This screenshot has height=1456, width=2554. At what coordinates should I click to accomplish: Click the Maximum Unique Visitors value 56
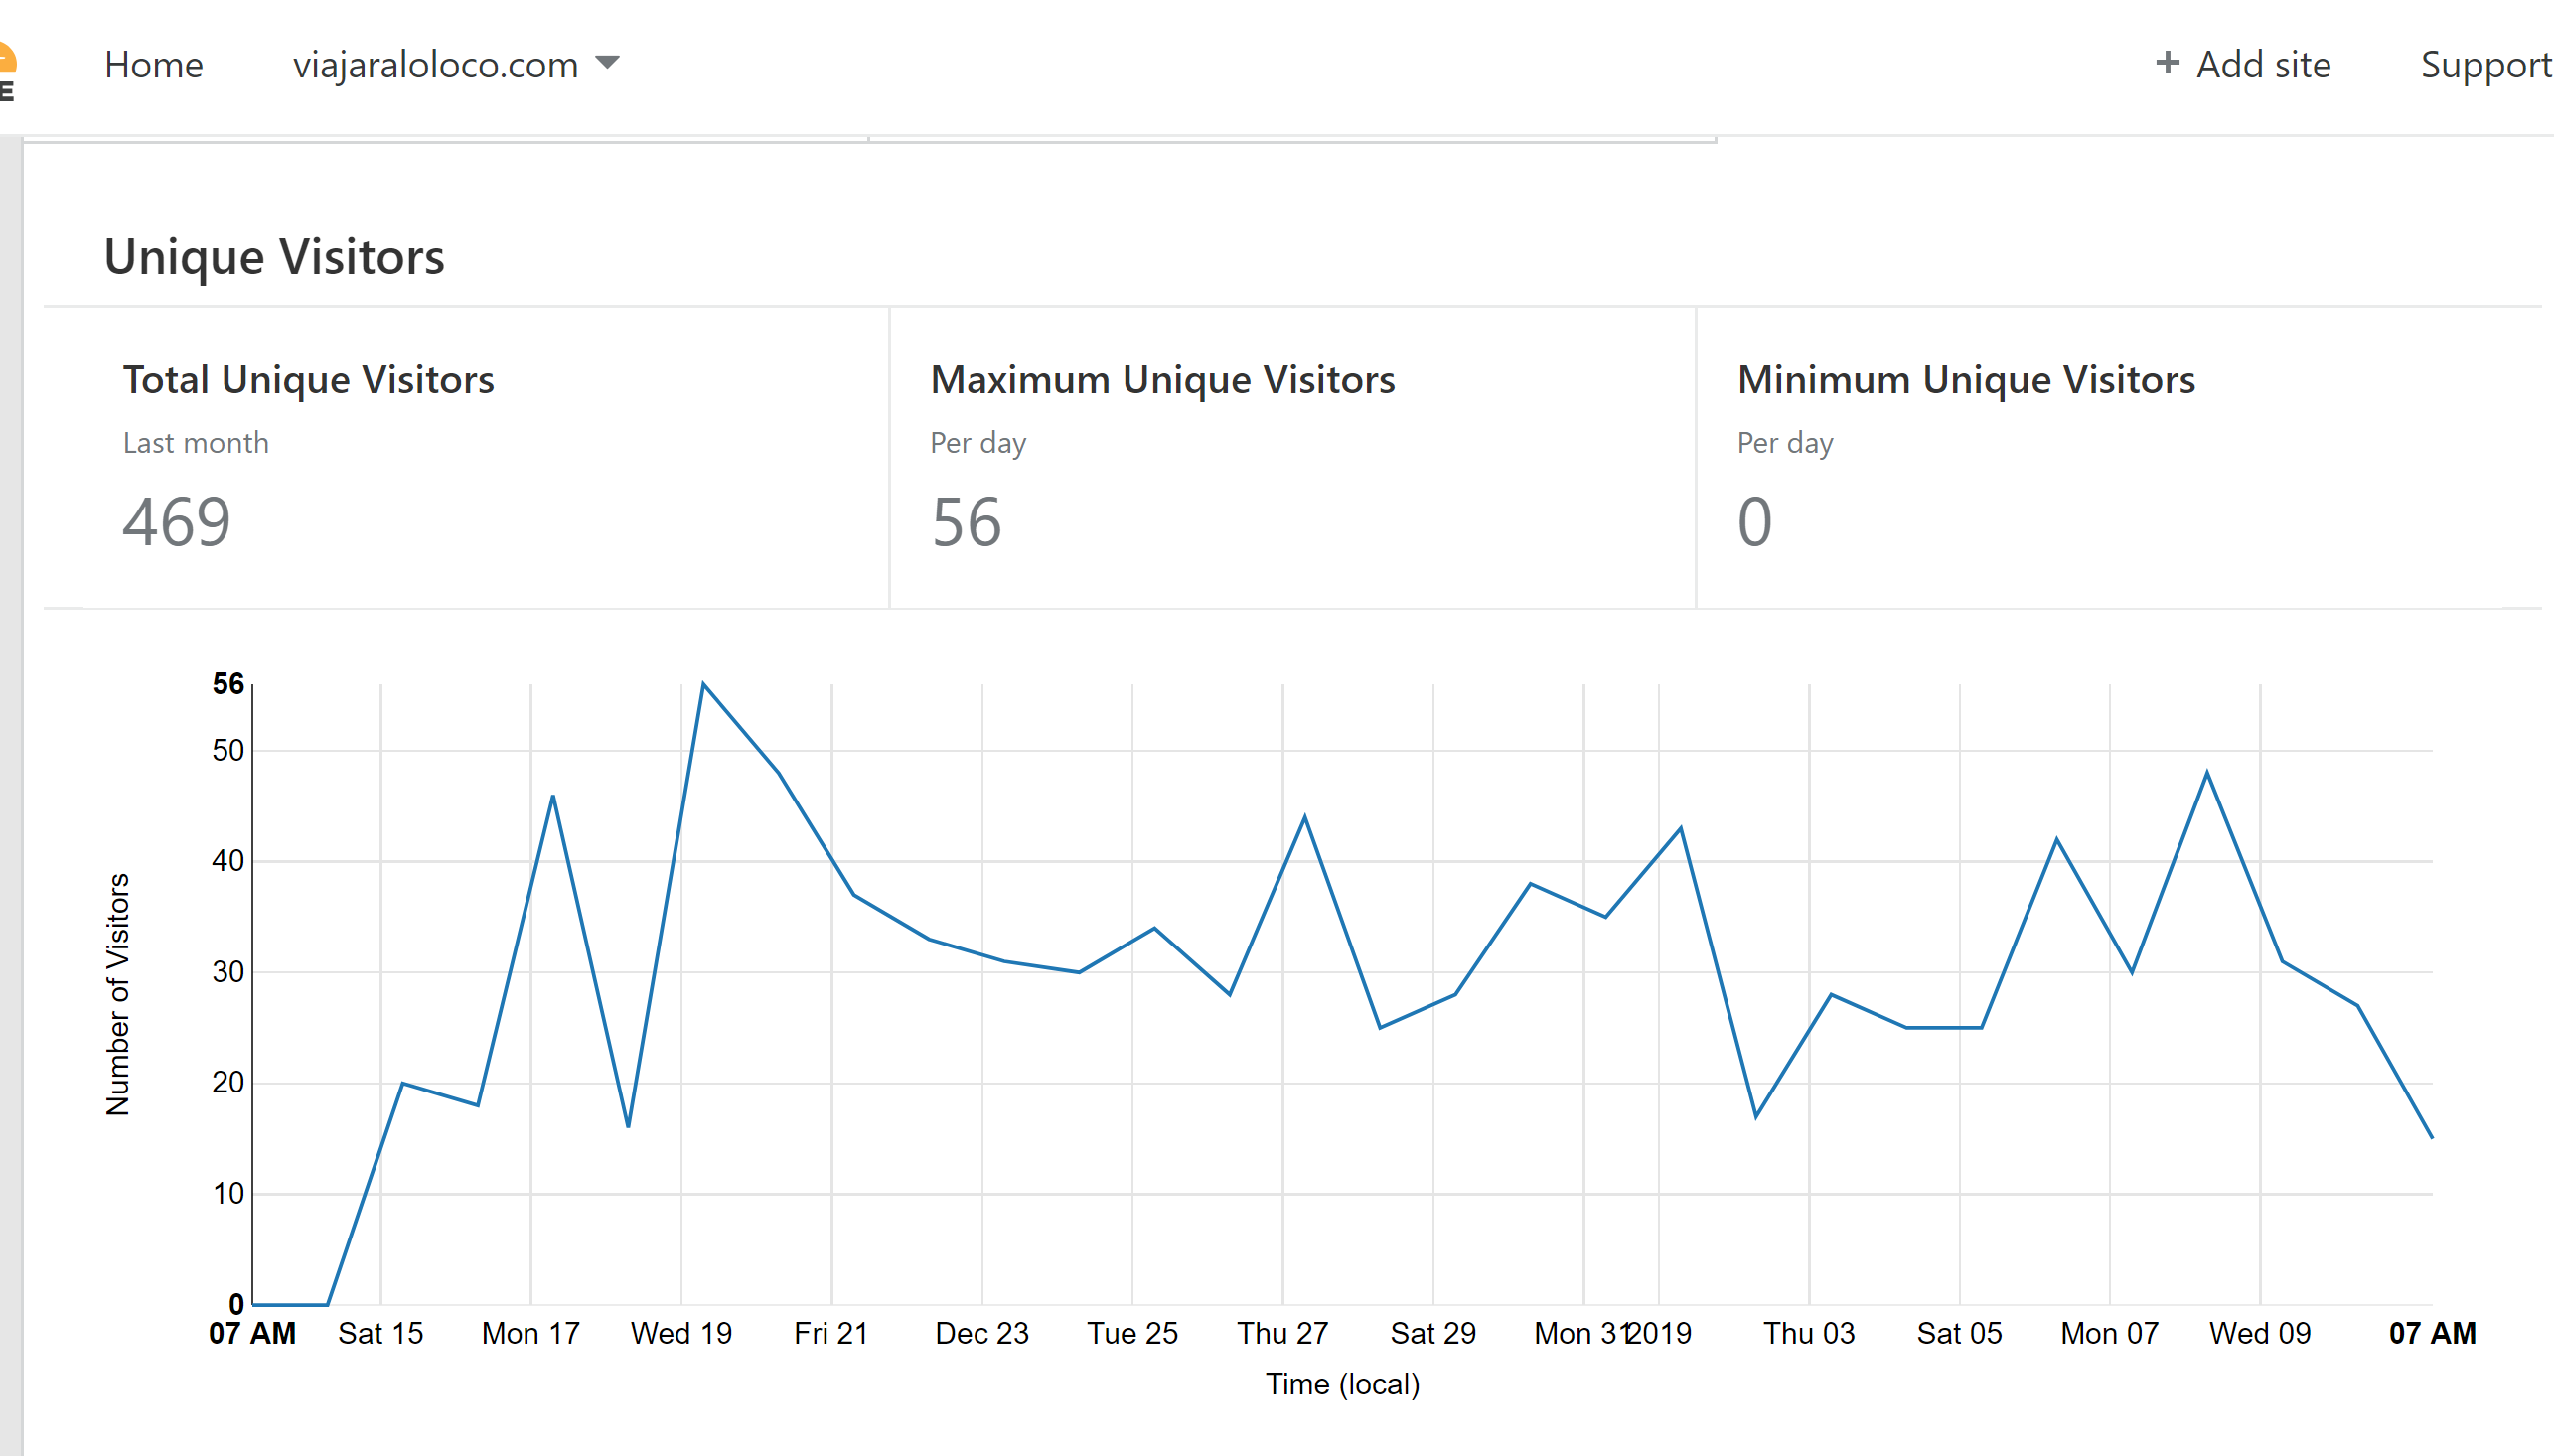966,521
